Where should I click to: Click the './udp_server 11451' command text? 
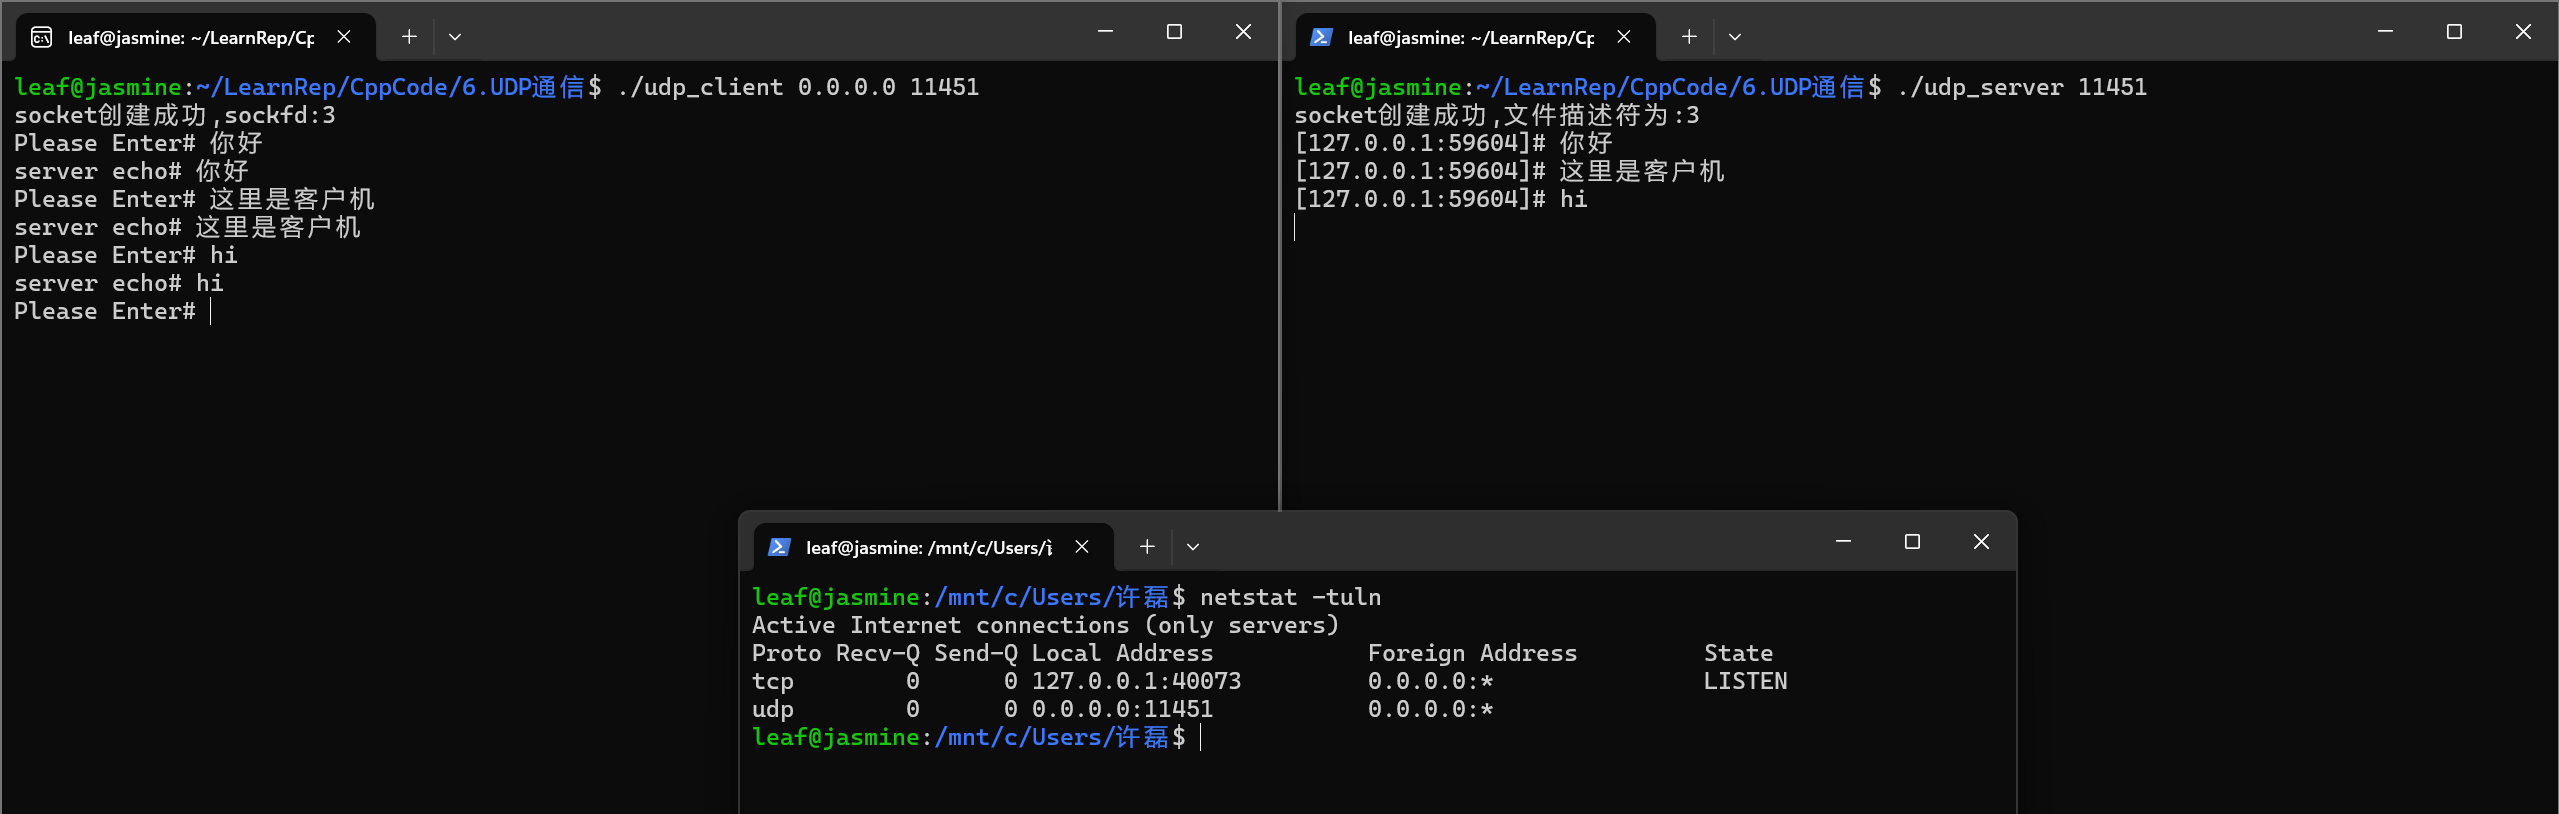point(2022,87)
